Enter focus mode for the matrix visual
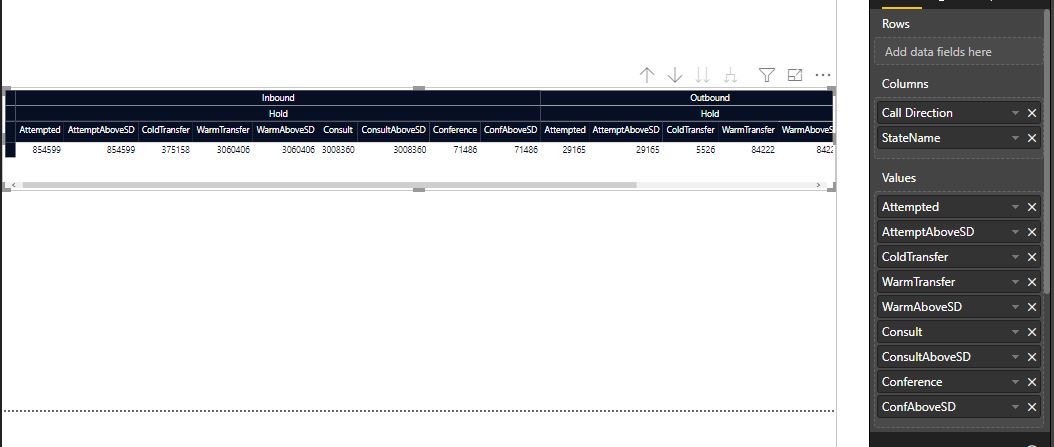Viewport: 1054px width, 447px height. [x=795, y=75]
